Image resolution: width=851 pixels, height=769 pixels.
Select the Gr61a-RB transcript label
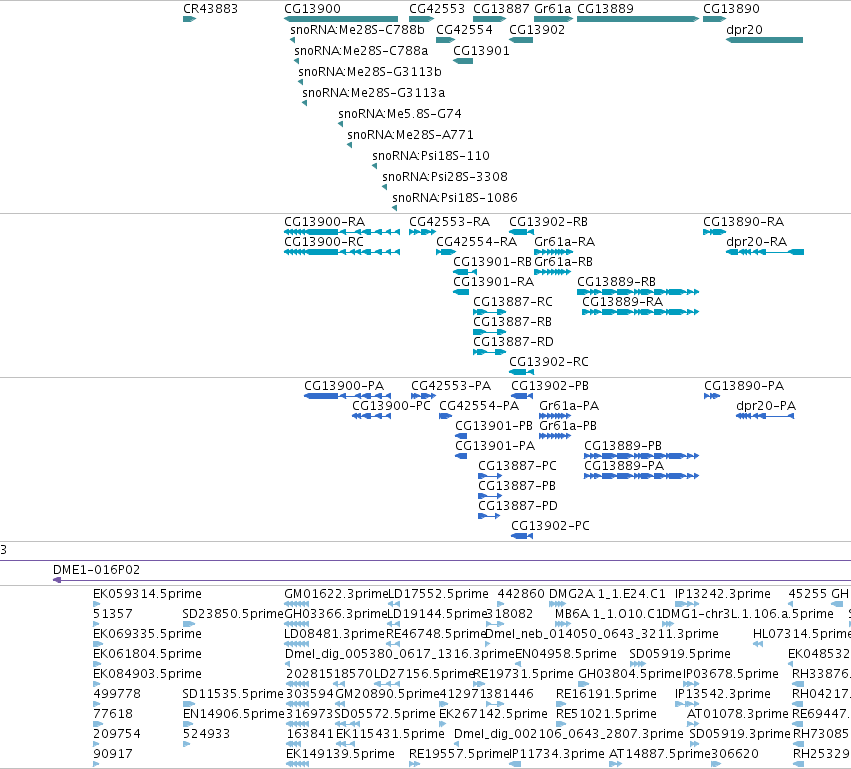[563, 262]
